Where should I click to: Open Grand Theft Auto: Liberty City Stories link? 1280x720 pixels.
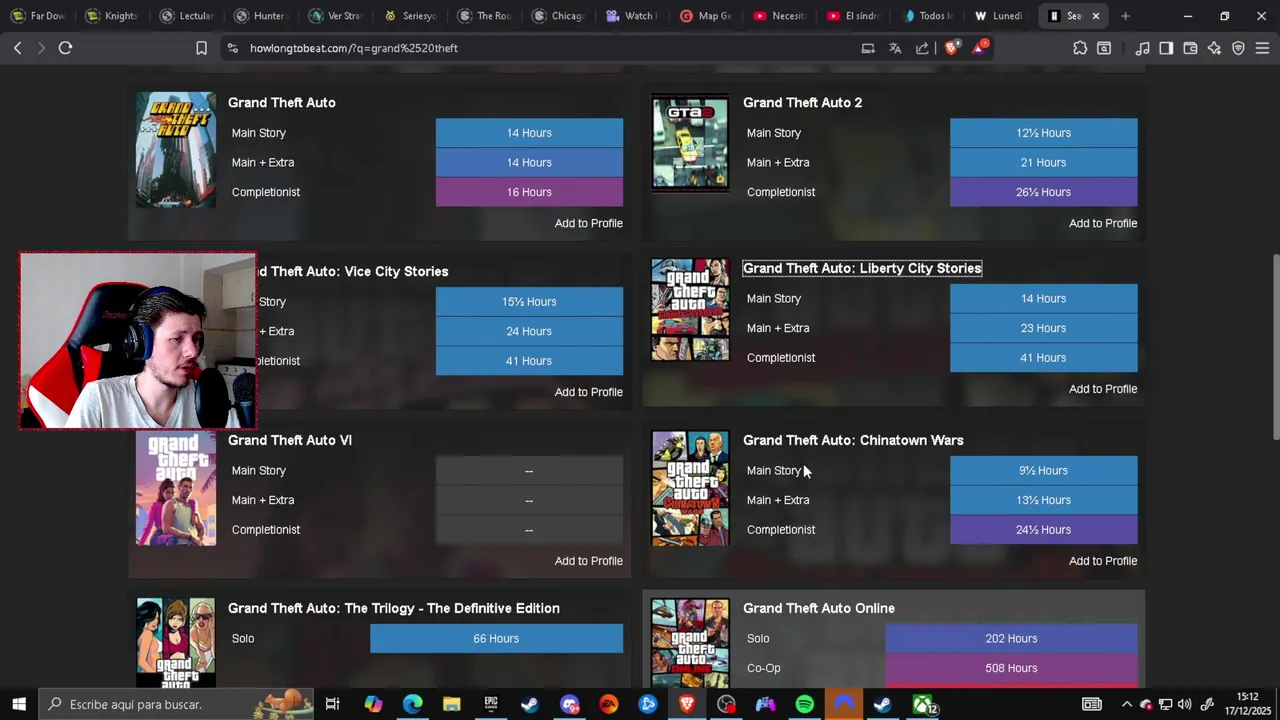[x=862, y=268]
